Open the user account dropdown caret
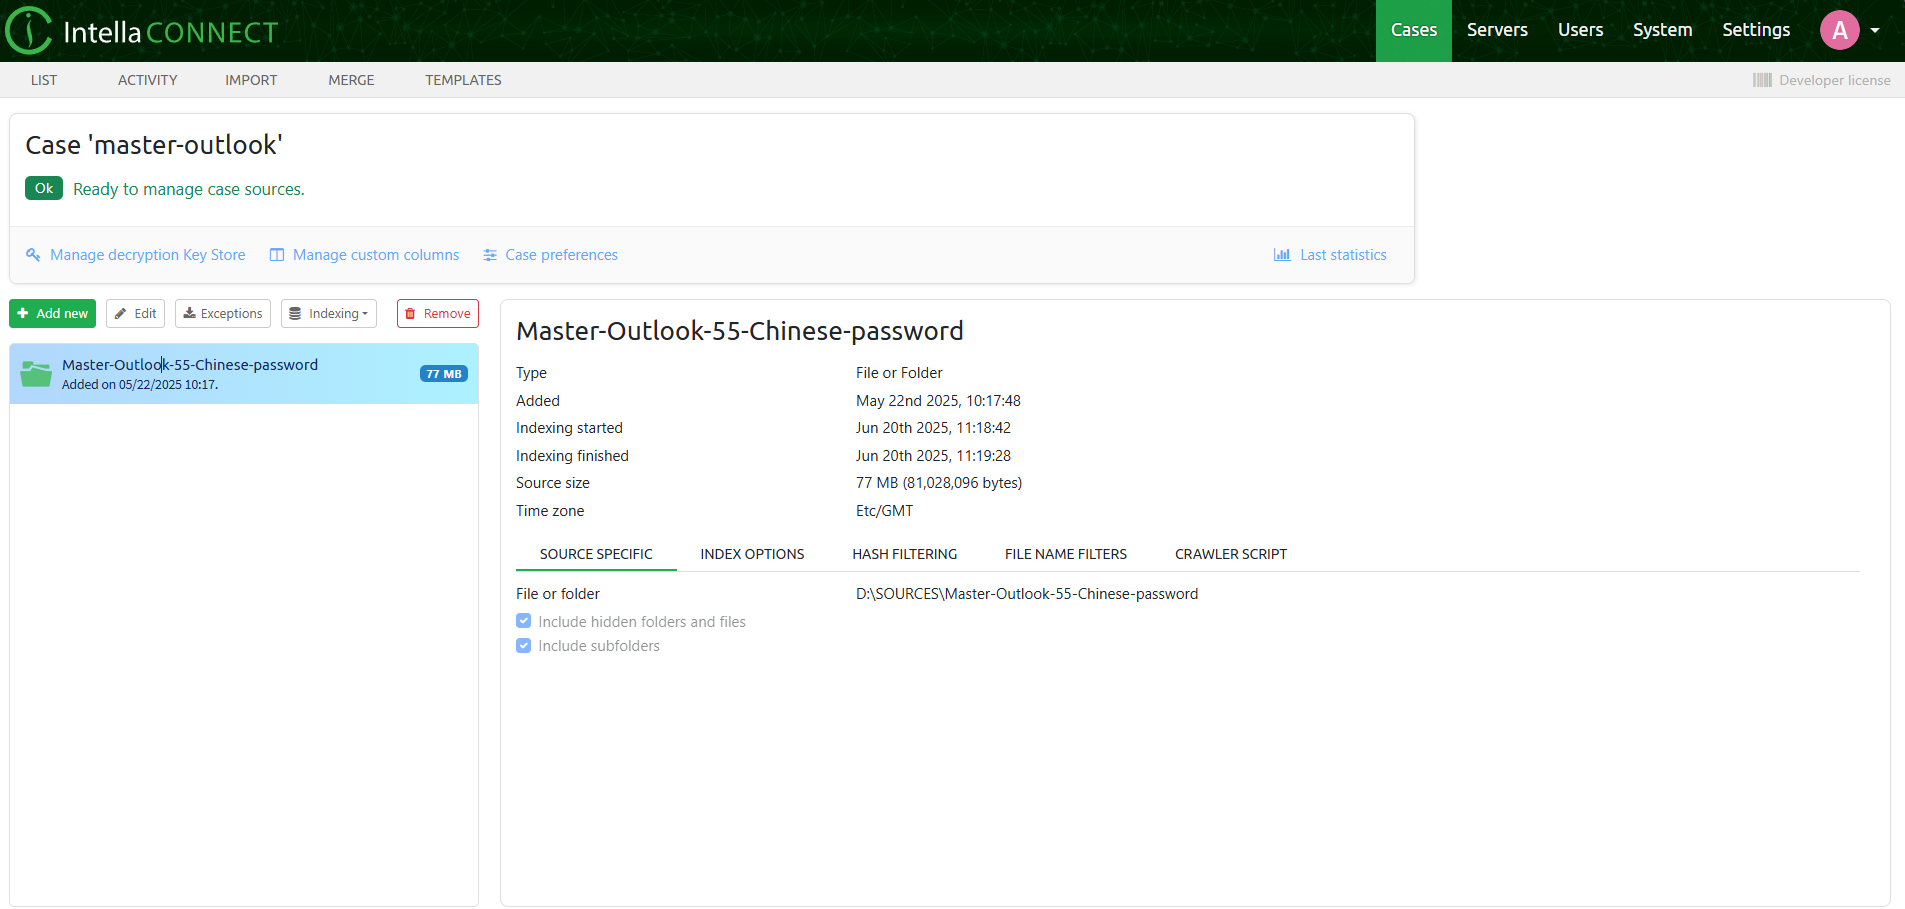The image size is (1905, 909). click(x=1875, y=30)
